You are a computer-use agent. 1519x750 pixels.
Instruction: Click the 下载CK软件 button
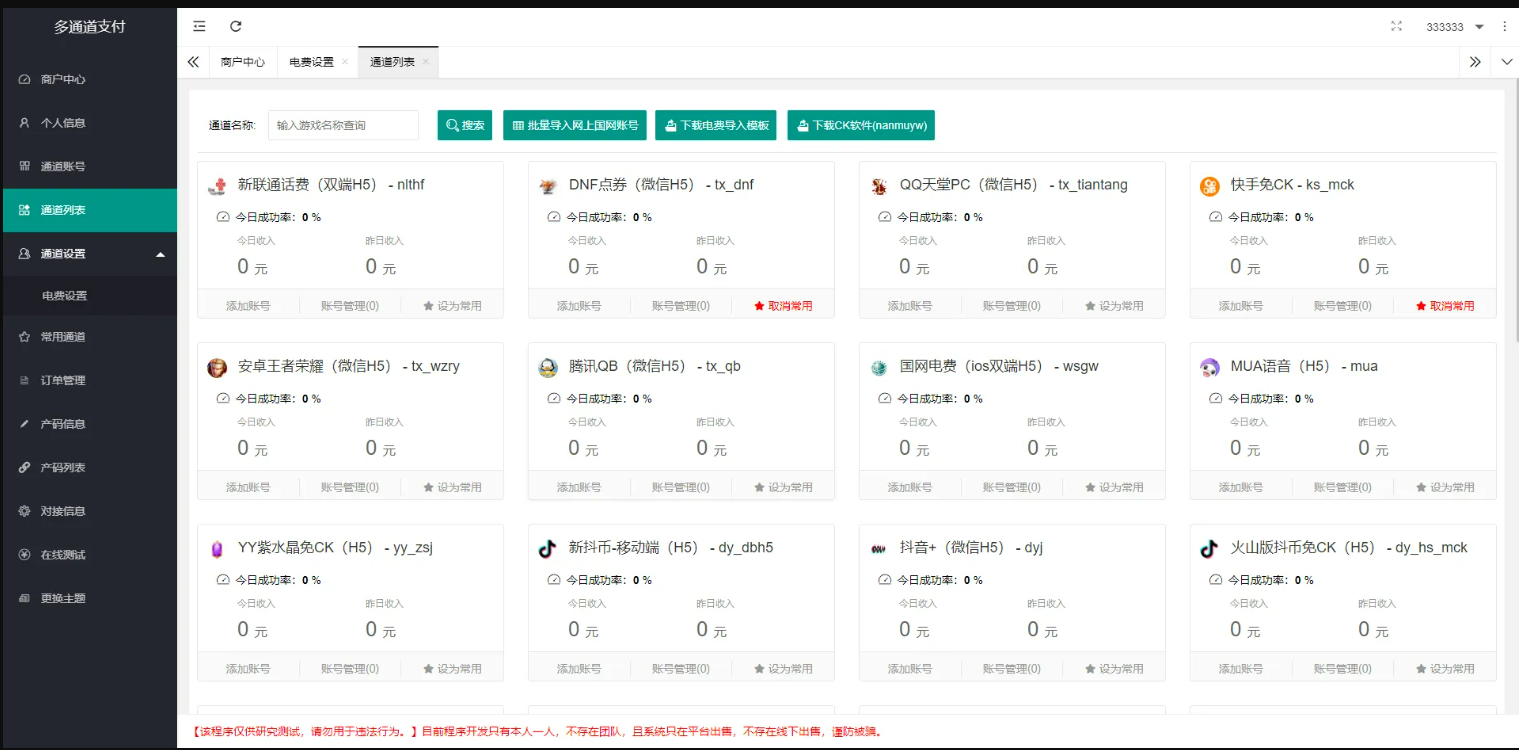coord(860,125)
